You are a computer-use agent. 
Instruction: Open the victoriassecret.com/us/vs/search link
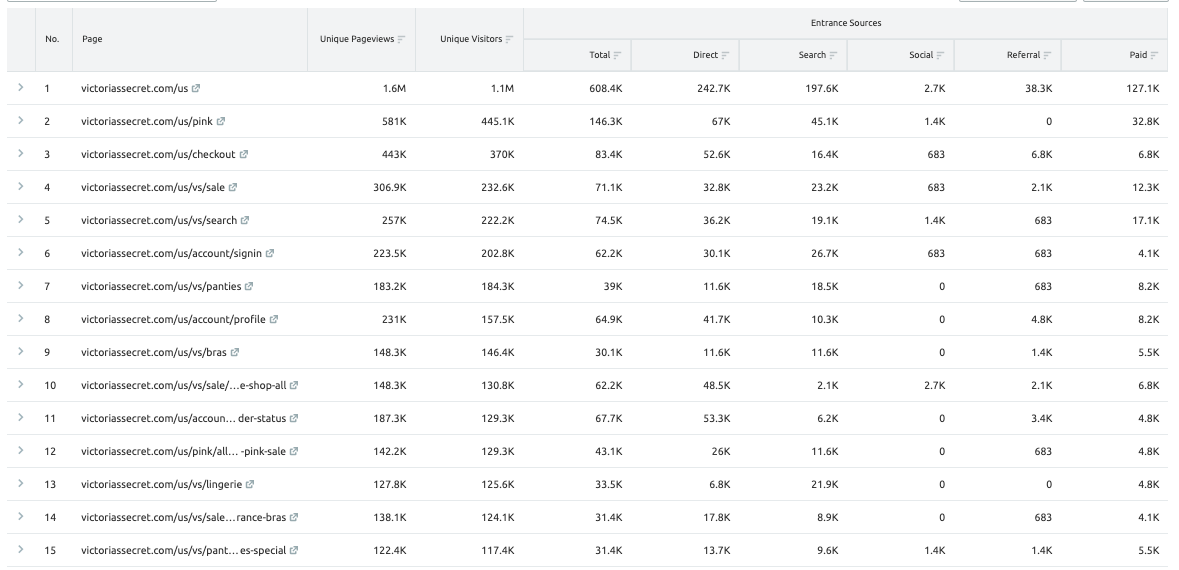pyautogui.click(x=159, y=220)
